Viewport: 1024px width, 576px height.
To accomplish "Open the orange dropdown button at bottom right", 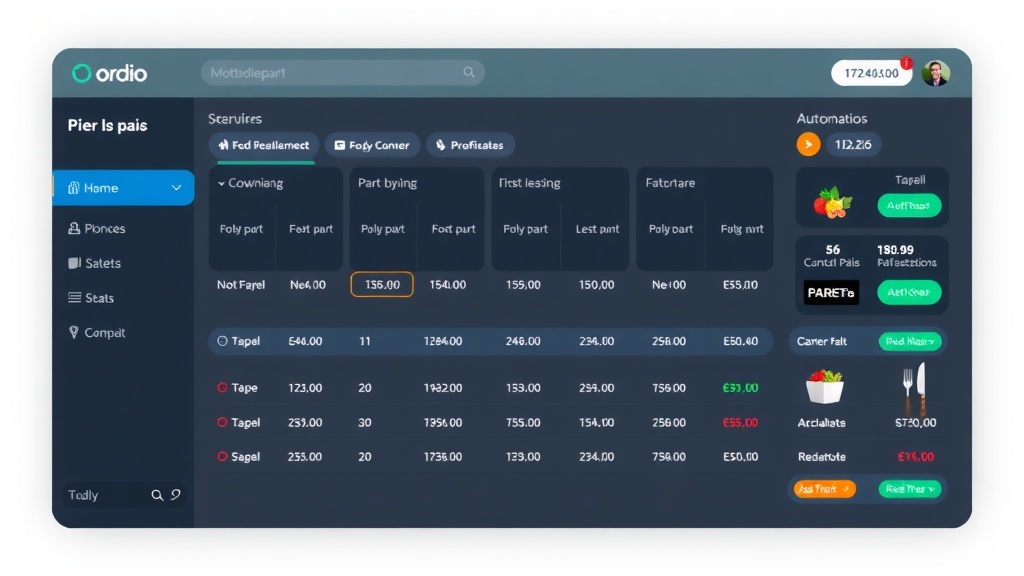I will tap(825, 489).
